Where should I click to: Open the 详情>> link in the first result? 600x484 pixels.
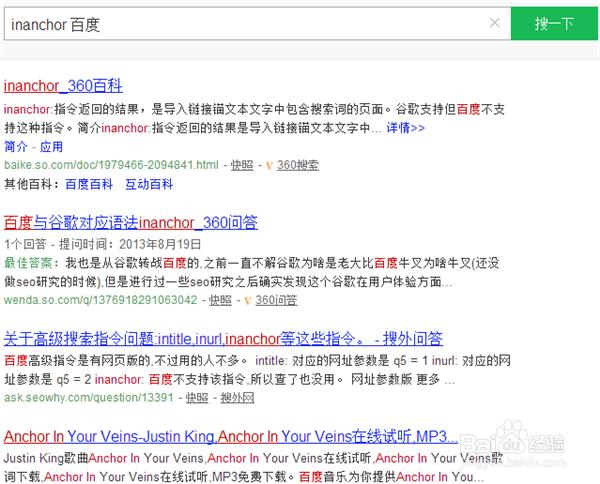click(406, 128)
